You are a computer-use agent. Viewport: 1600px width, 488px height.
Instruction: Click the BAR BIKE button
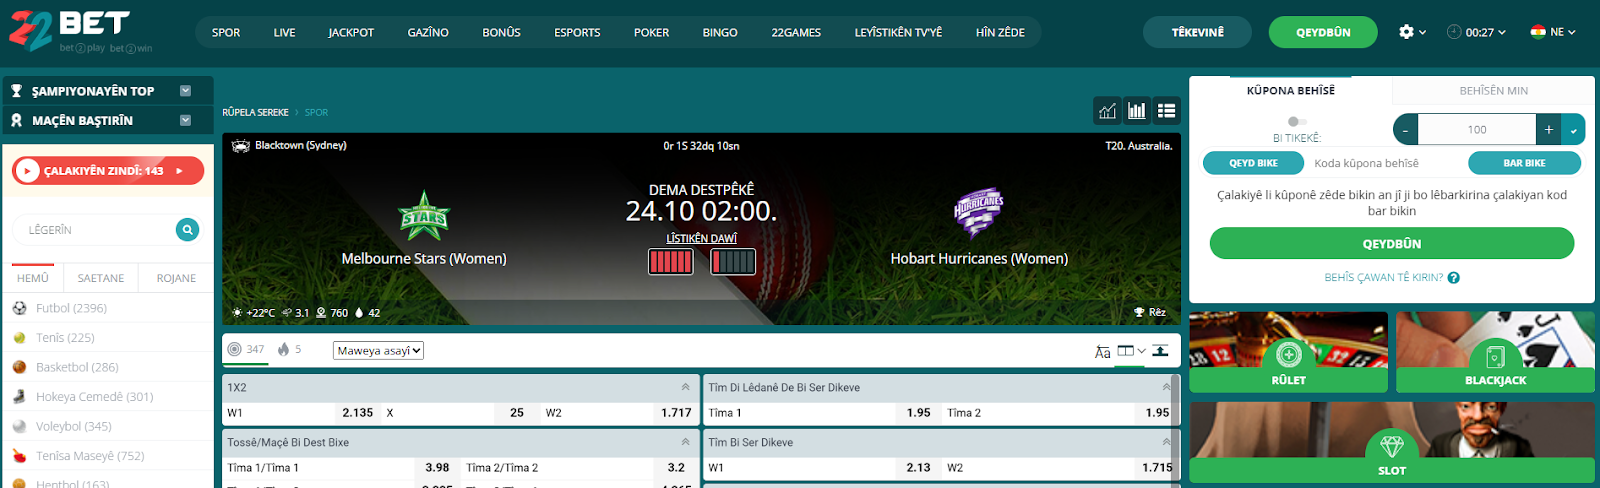click(x=1524, y=163)
